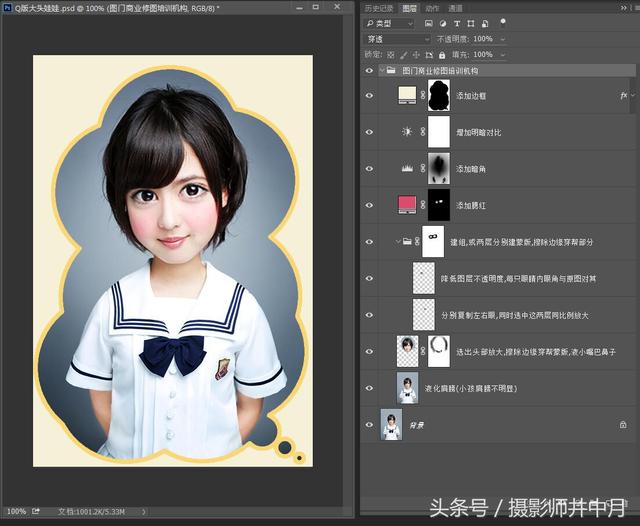Click the fx icon on 添加边框 layer
Image resolution: width=640 pixels, height=526 pixels.
click(623, 95)
